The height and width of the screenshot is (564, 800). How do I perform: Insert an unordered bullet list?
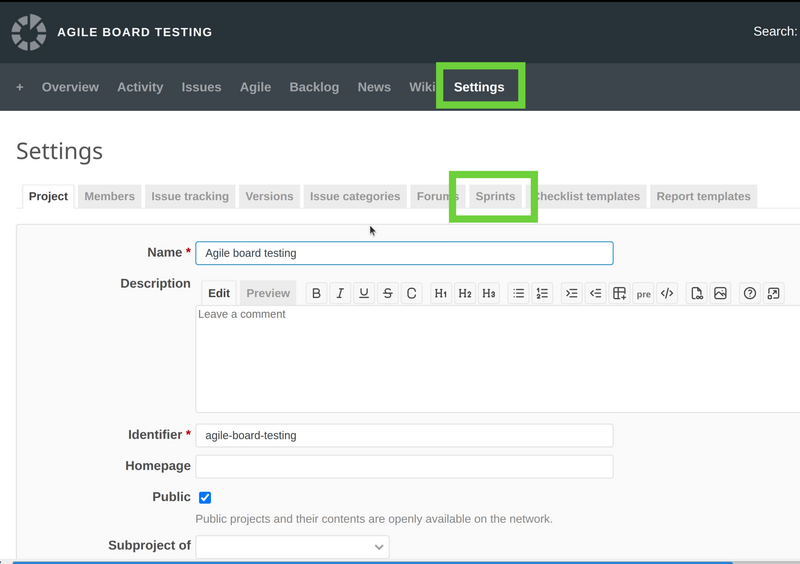tap(518, 293)
